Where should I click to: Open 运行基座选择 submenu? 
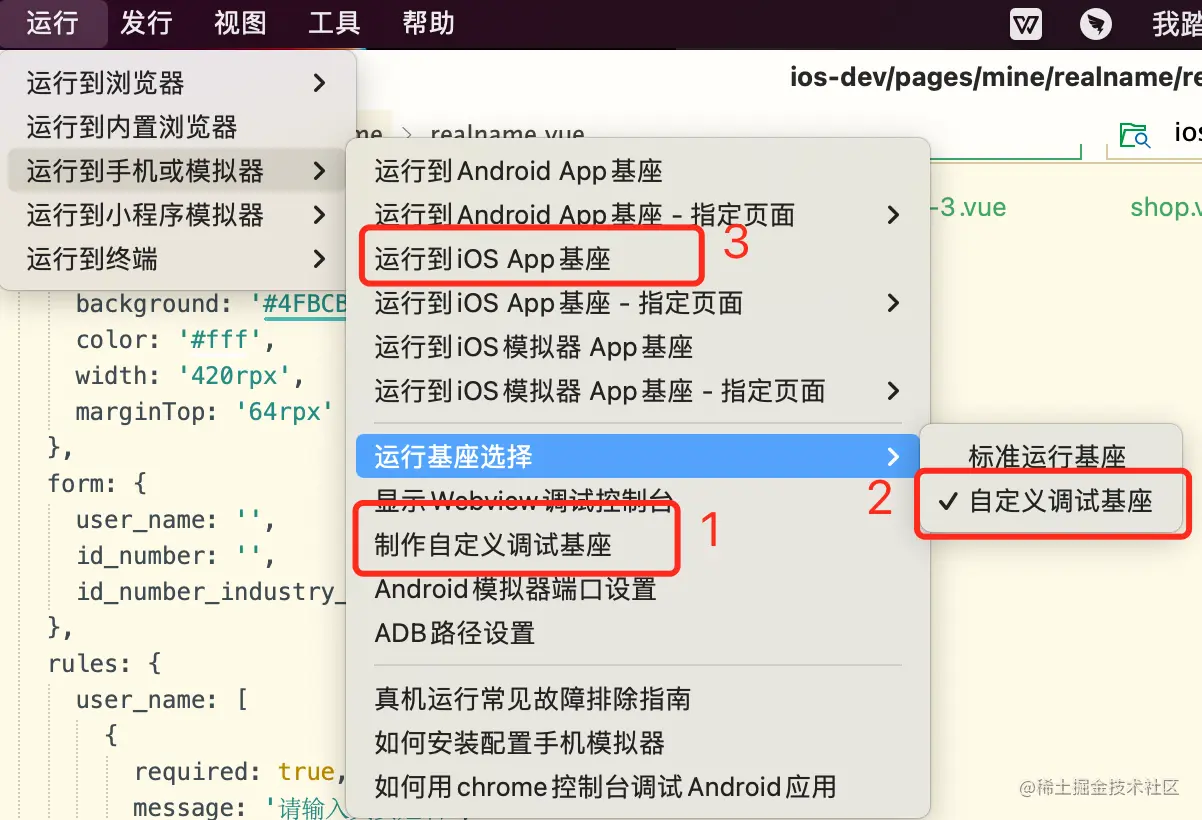pyautogui.click(x=637, y=457)
